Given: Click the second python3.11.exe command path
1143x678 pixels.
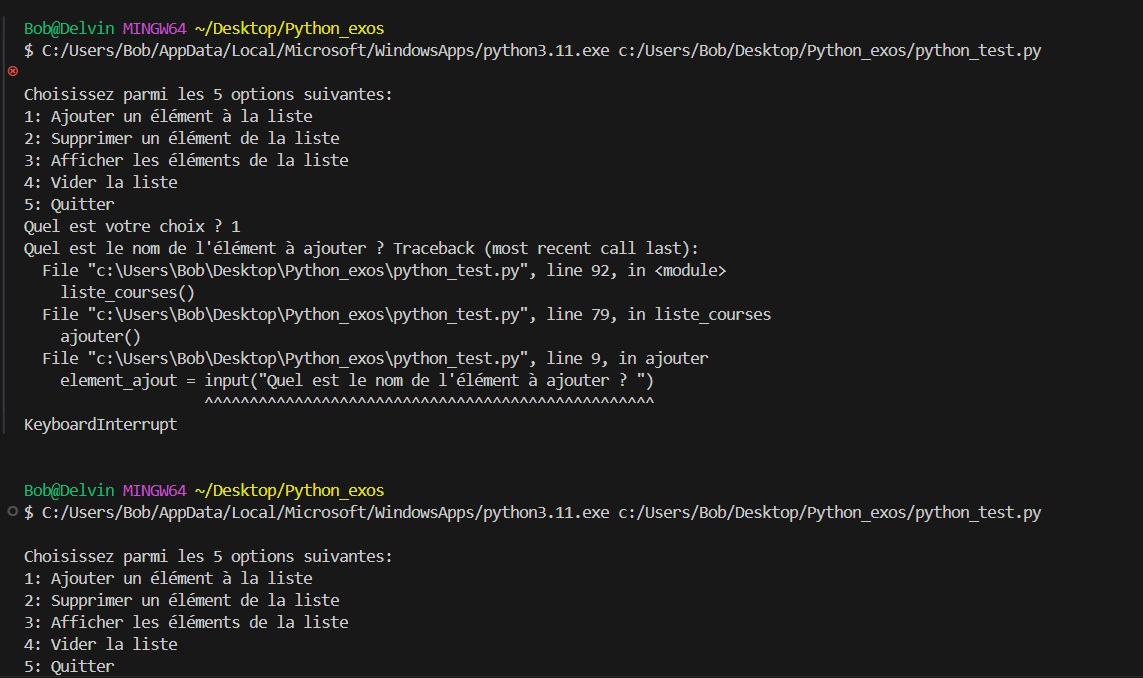Looking at the screenshot, I should pos(325,513).
